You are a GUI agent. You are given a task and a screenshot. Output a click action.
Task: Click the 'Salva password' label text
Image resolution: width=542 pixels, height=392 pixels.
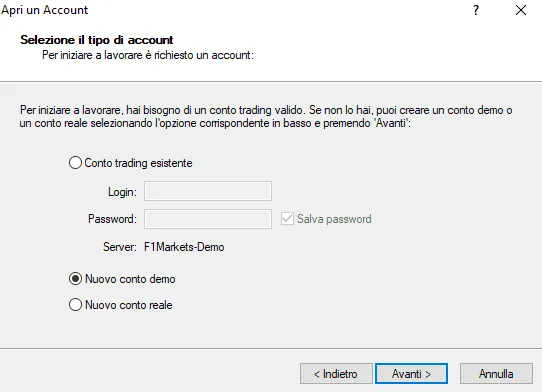(334, 219)
